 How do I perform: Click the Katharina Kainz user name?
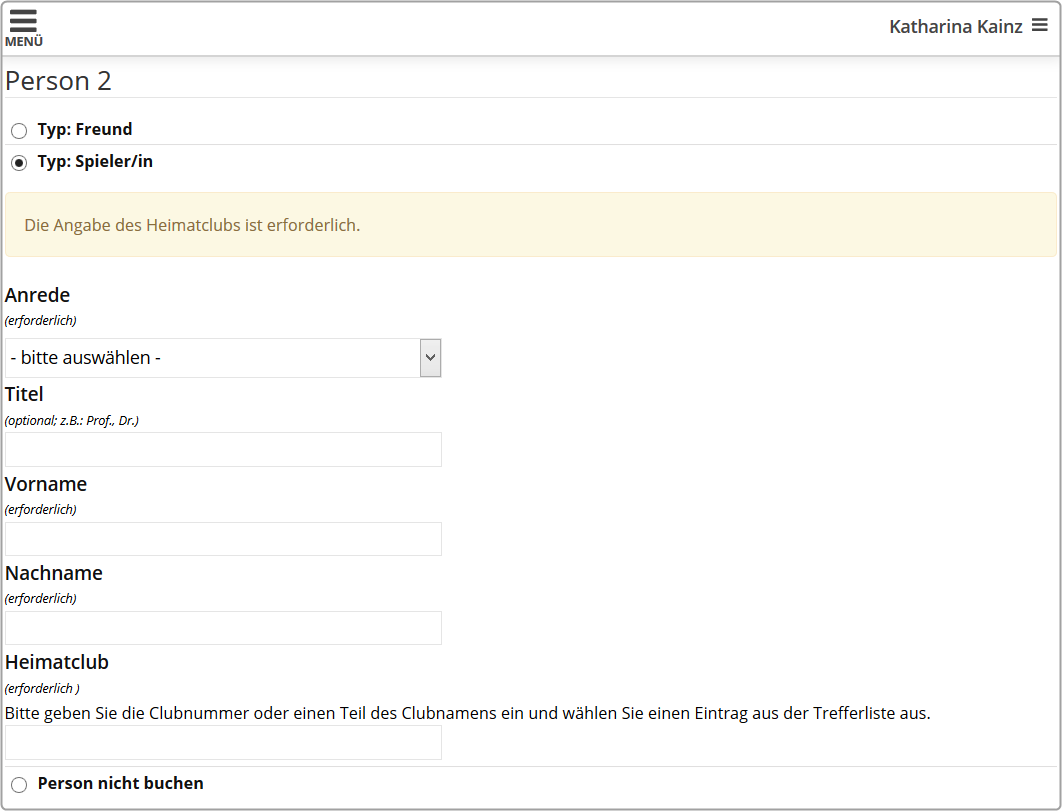955,27
